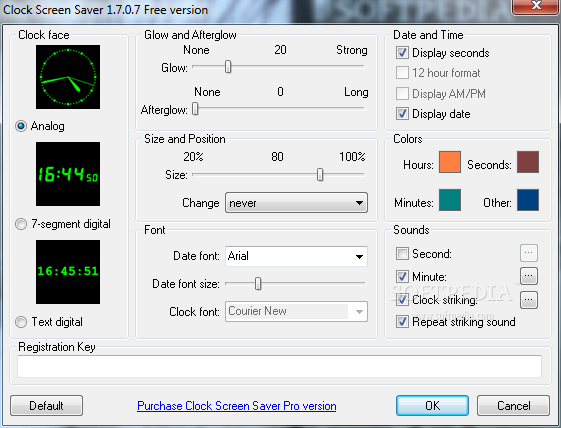Close the Clock Screen Saver window
Image resolution: width=561 pixels, height=428 pixels.
(x=536, y=6)
